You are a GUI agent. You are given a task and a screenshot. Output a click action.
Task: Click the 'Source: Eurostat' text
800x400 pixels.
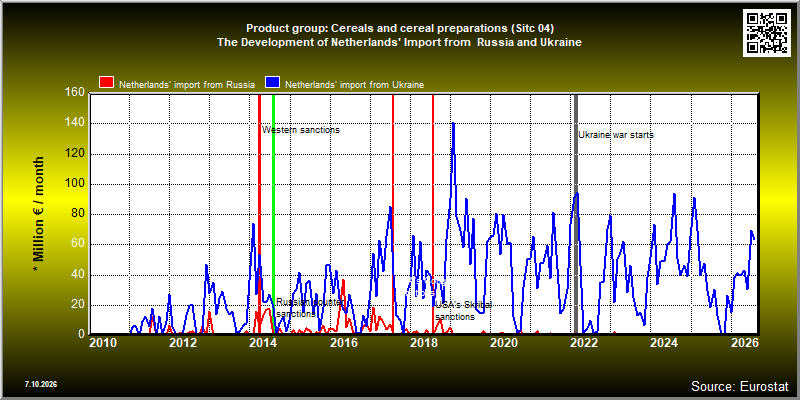(x=740, y=385)
